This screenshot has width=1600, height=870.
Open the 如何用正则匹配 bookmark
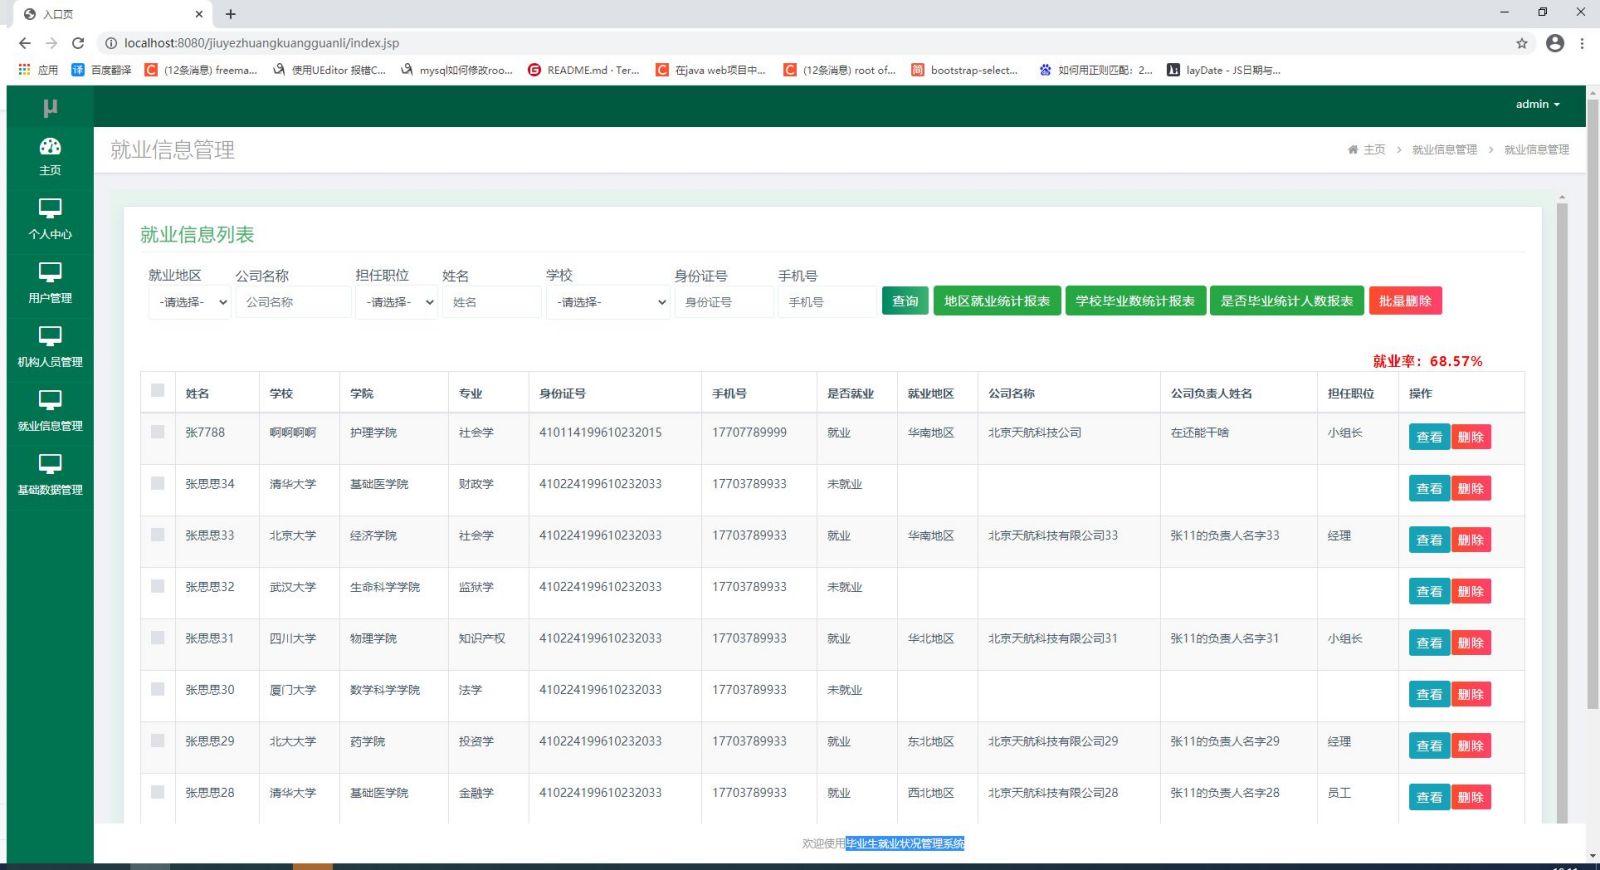[x=1095, y=70]
